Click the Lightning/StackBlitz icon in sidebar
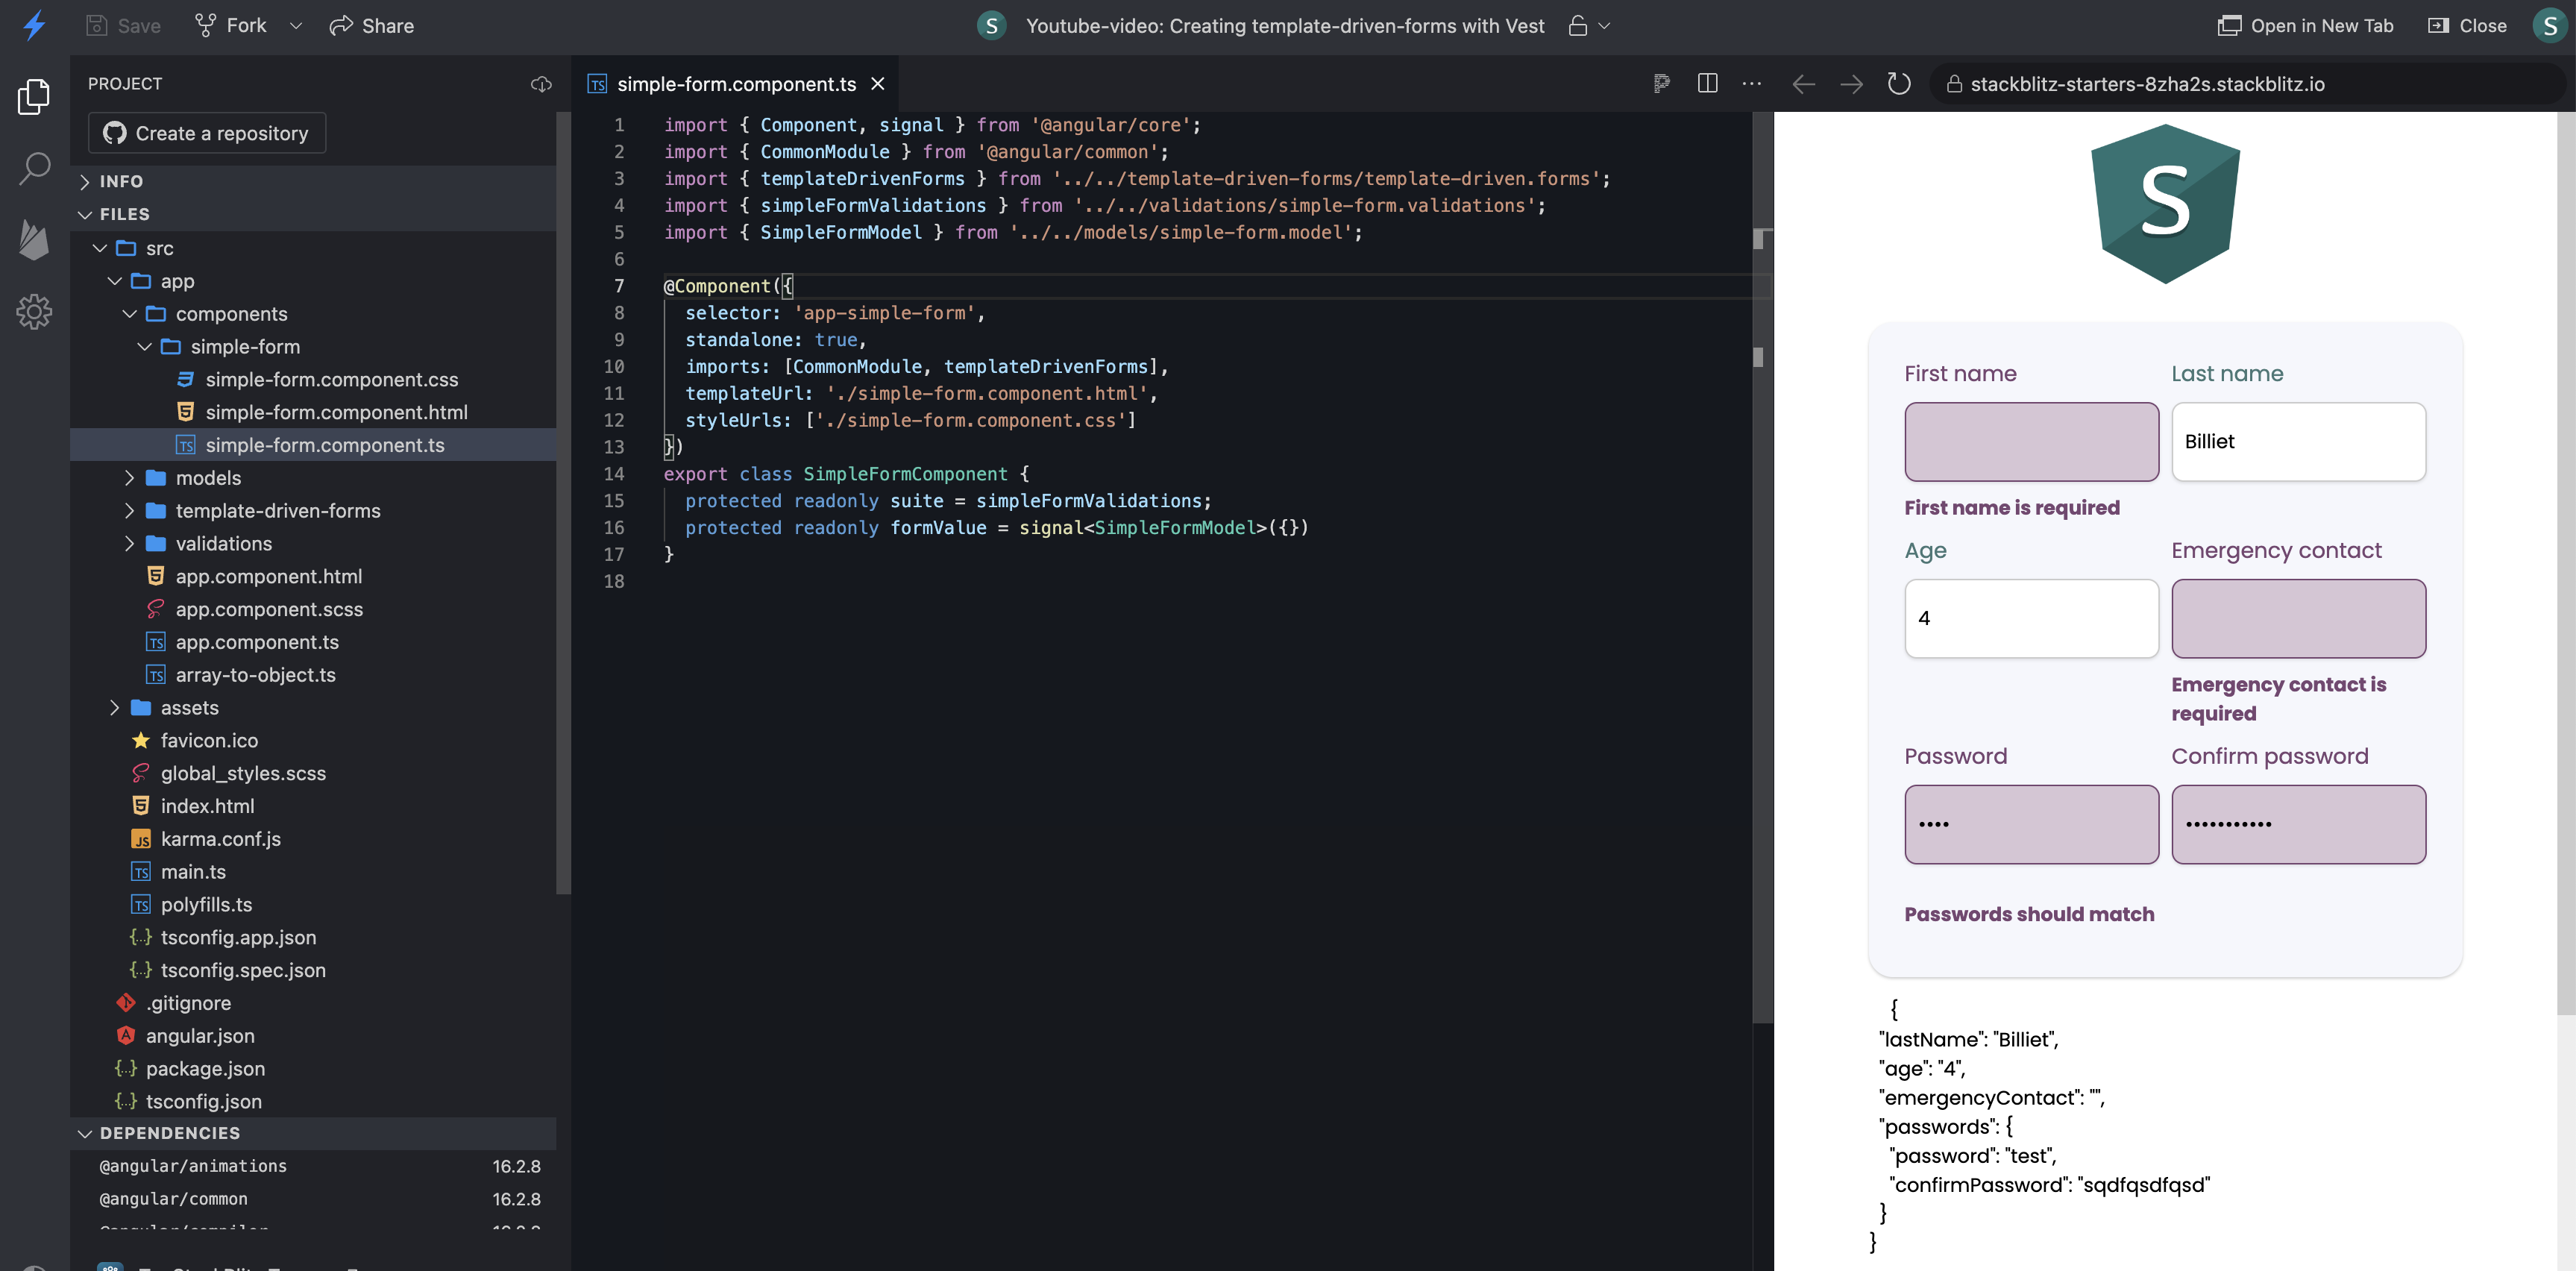Screen dimensions: 2576x1271 pyautogui.click(x=36, y=26)
